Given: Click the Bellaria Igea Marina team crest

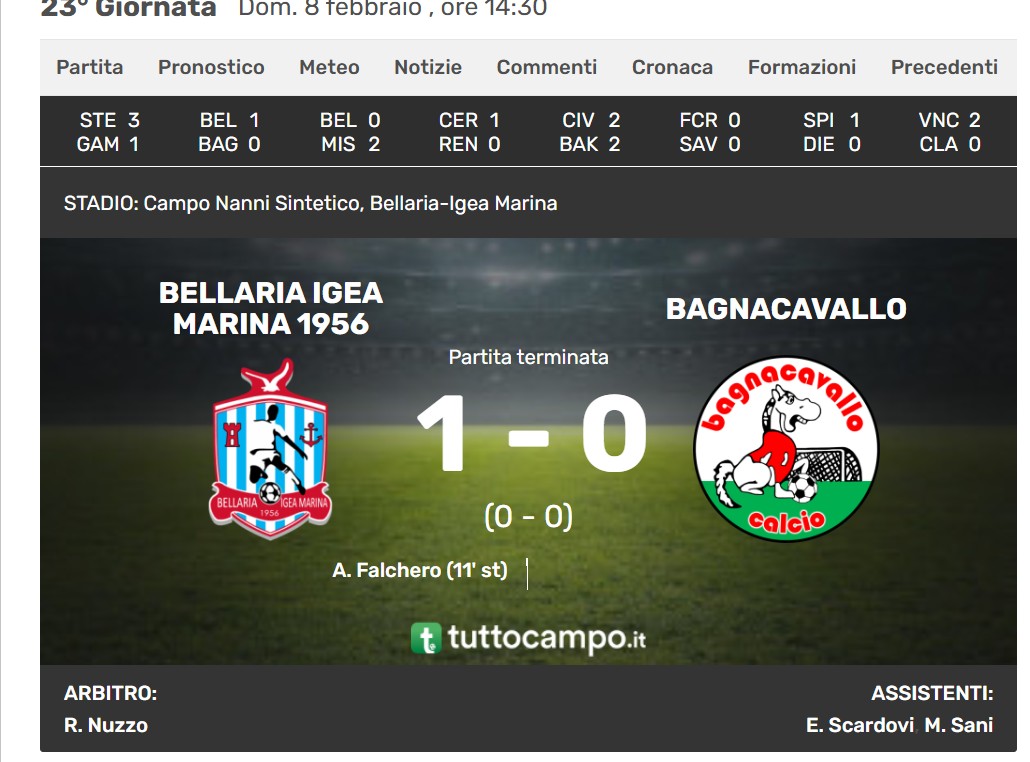Looking at the screenshot, I should [x=270, y=449].
